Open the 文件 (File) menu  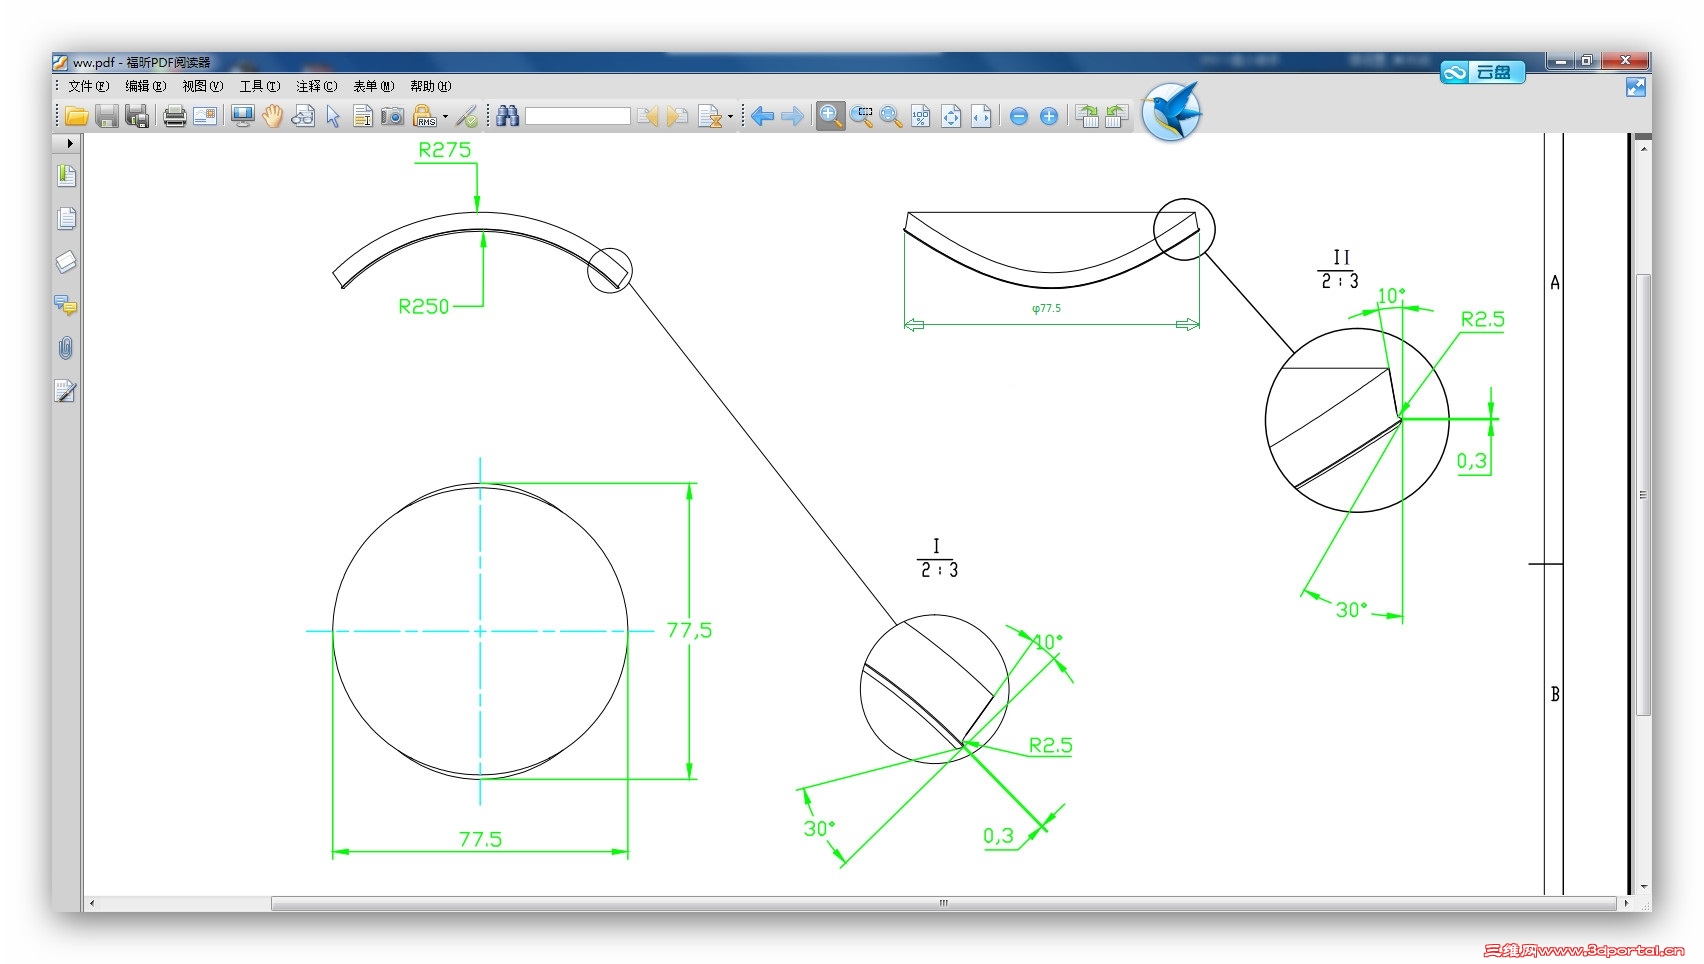(88, 86)
